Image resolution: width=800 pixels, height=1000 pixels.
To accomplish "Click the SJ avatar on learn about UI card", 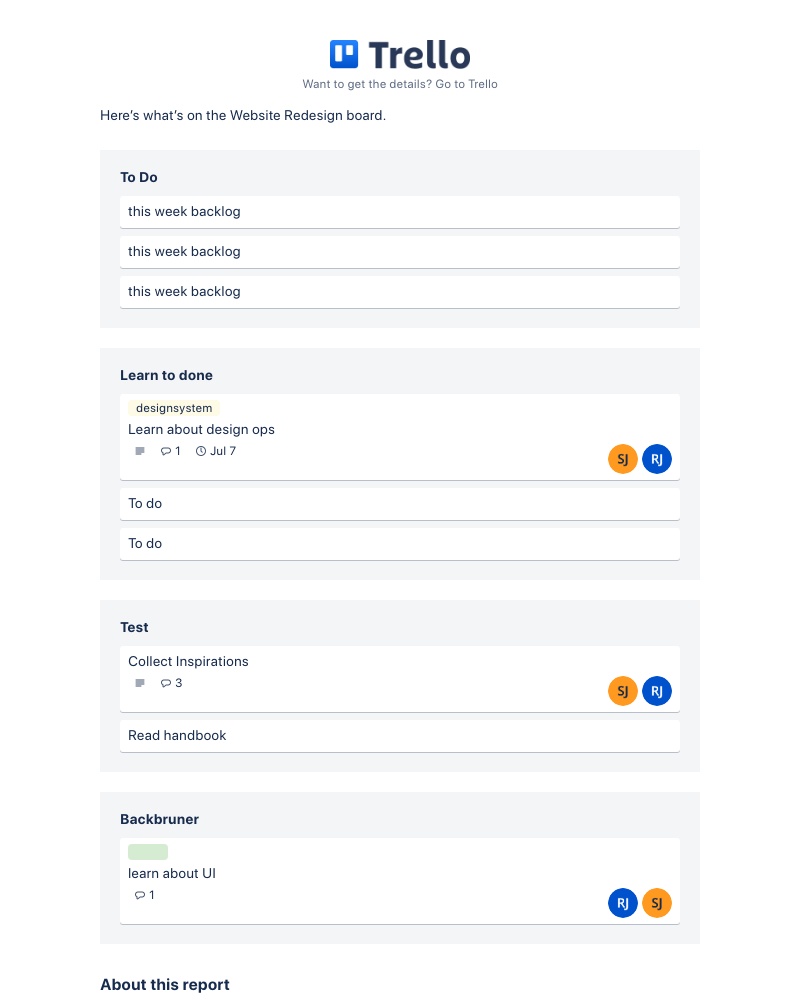I will (657, 903).
